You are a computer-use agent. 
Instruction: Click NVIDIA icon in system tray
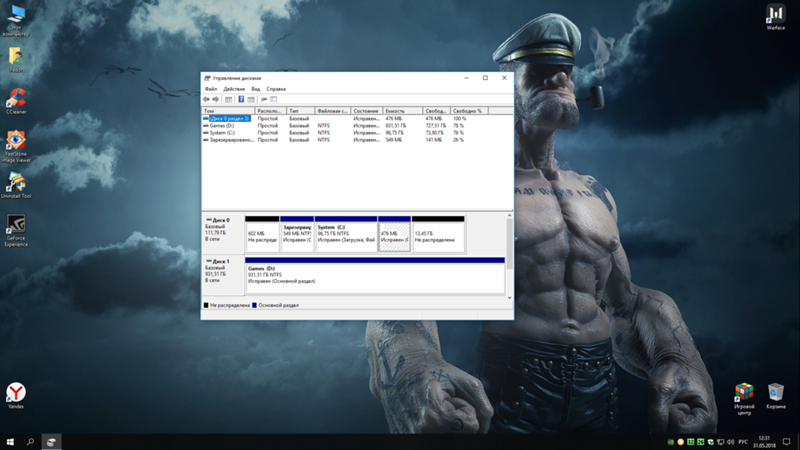(x=671, y=442)
